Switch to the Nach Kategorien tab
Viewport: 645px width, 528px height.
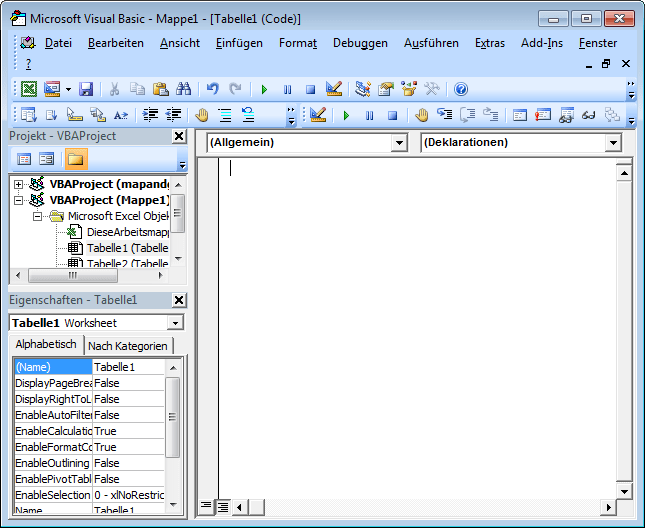point(128,346)
